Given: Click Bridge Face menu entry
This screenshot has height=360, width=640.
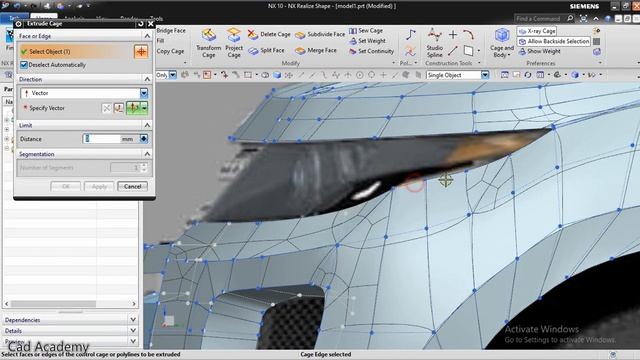Looking at the screenshot, I should tap(171, 31).
